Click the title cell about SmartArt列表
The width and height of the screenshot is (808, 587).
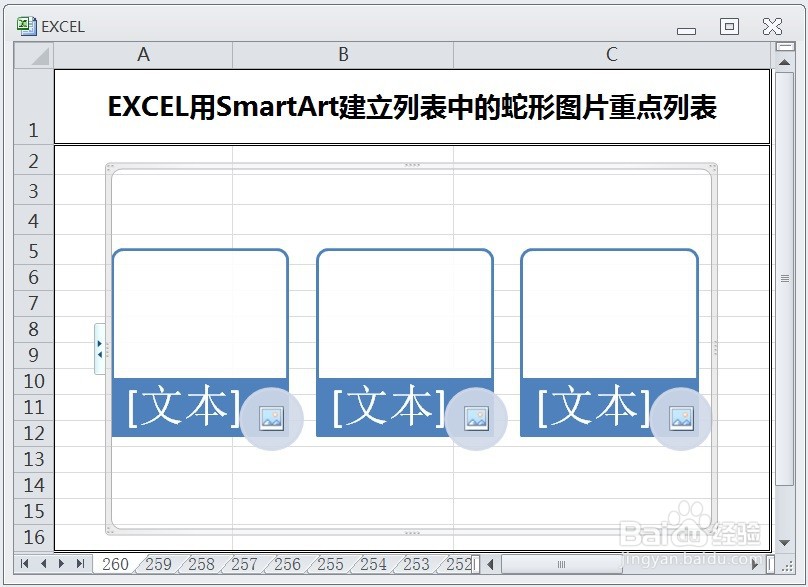[412, 107]
